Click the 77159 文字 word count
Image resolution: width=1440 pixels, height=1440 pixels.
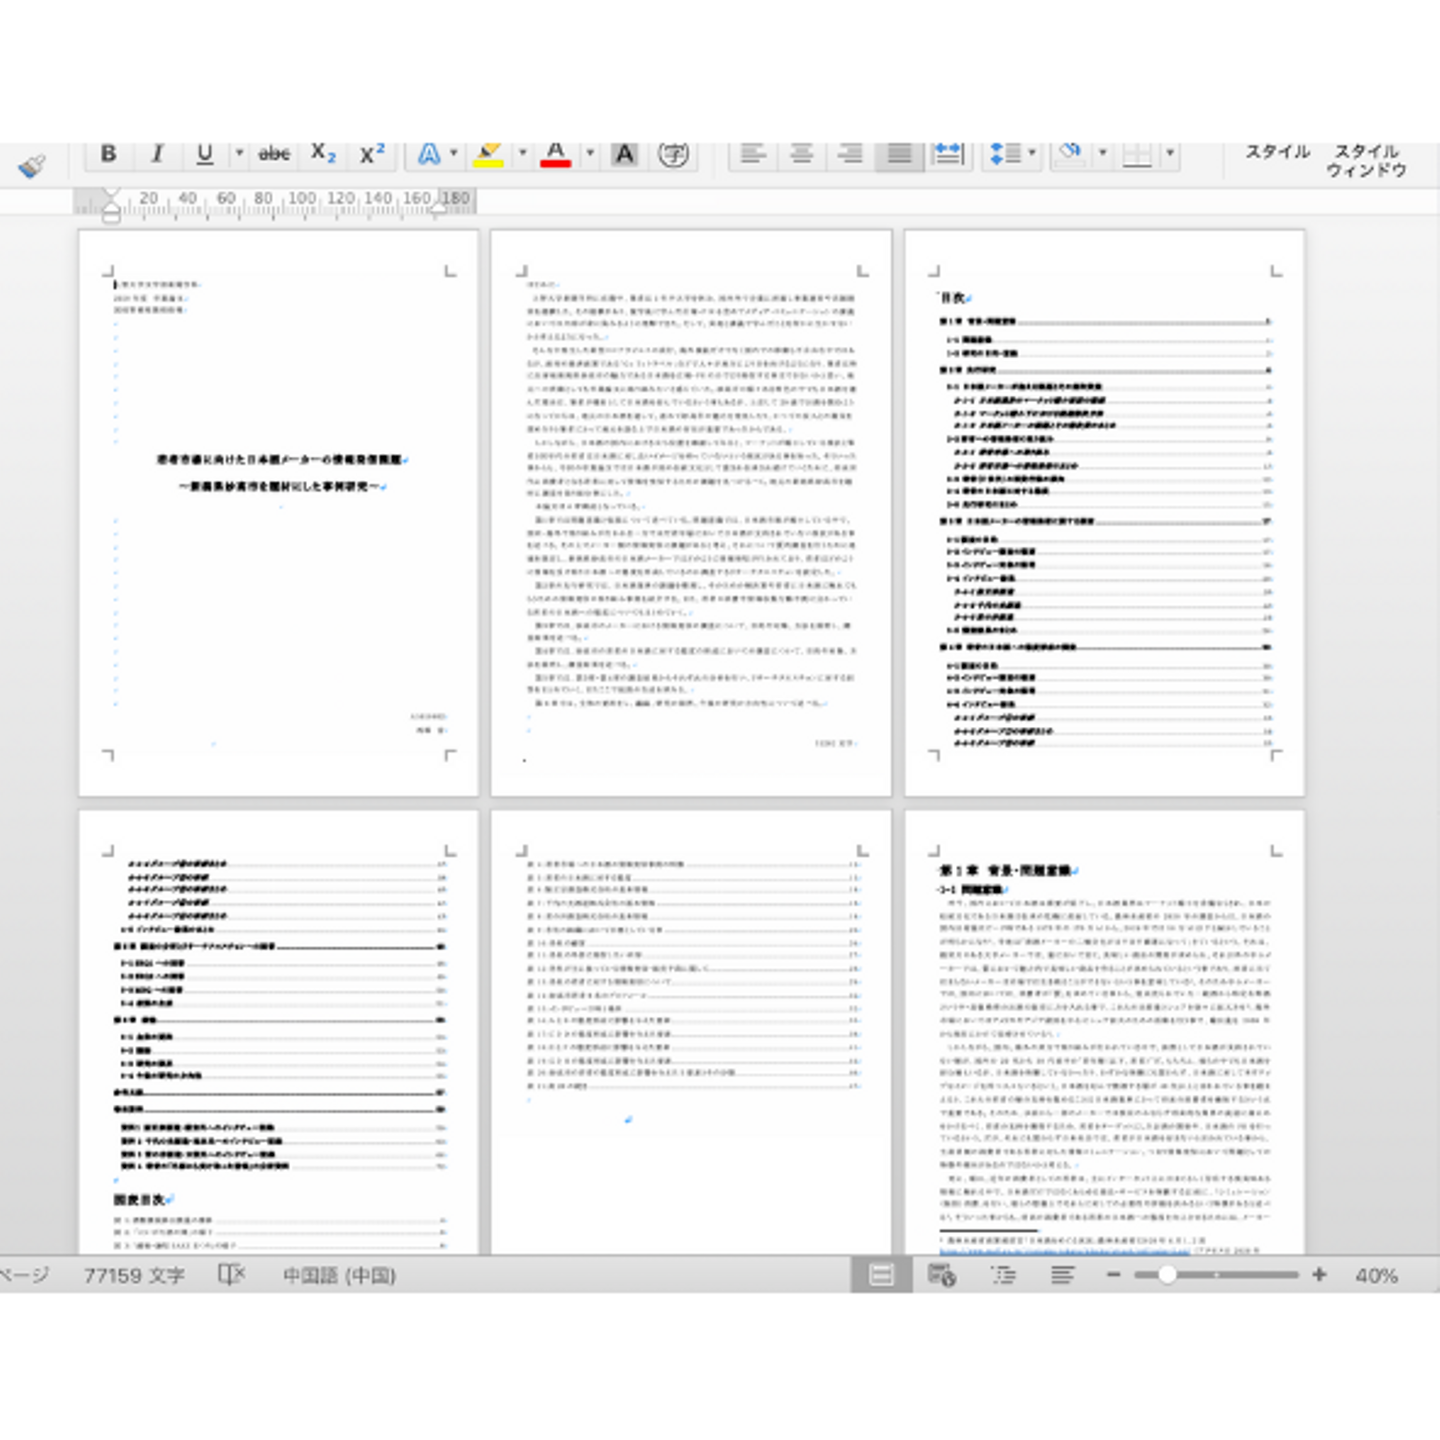134,1275
